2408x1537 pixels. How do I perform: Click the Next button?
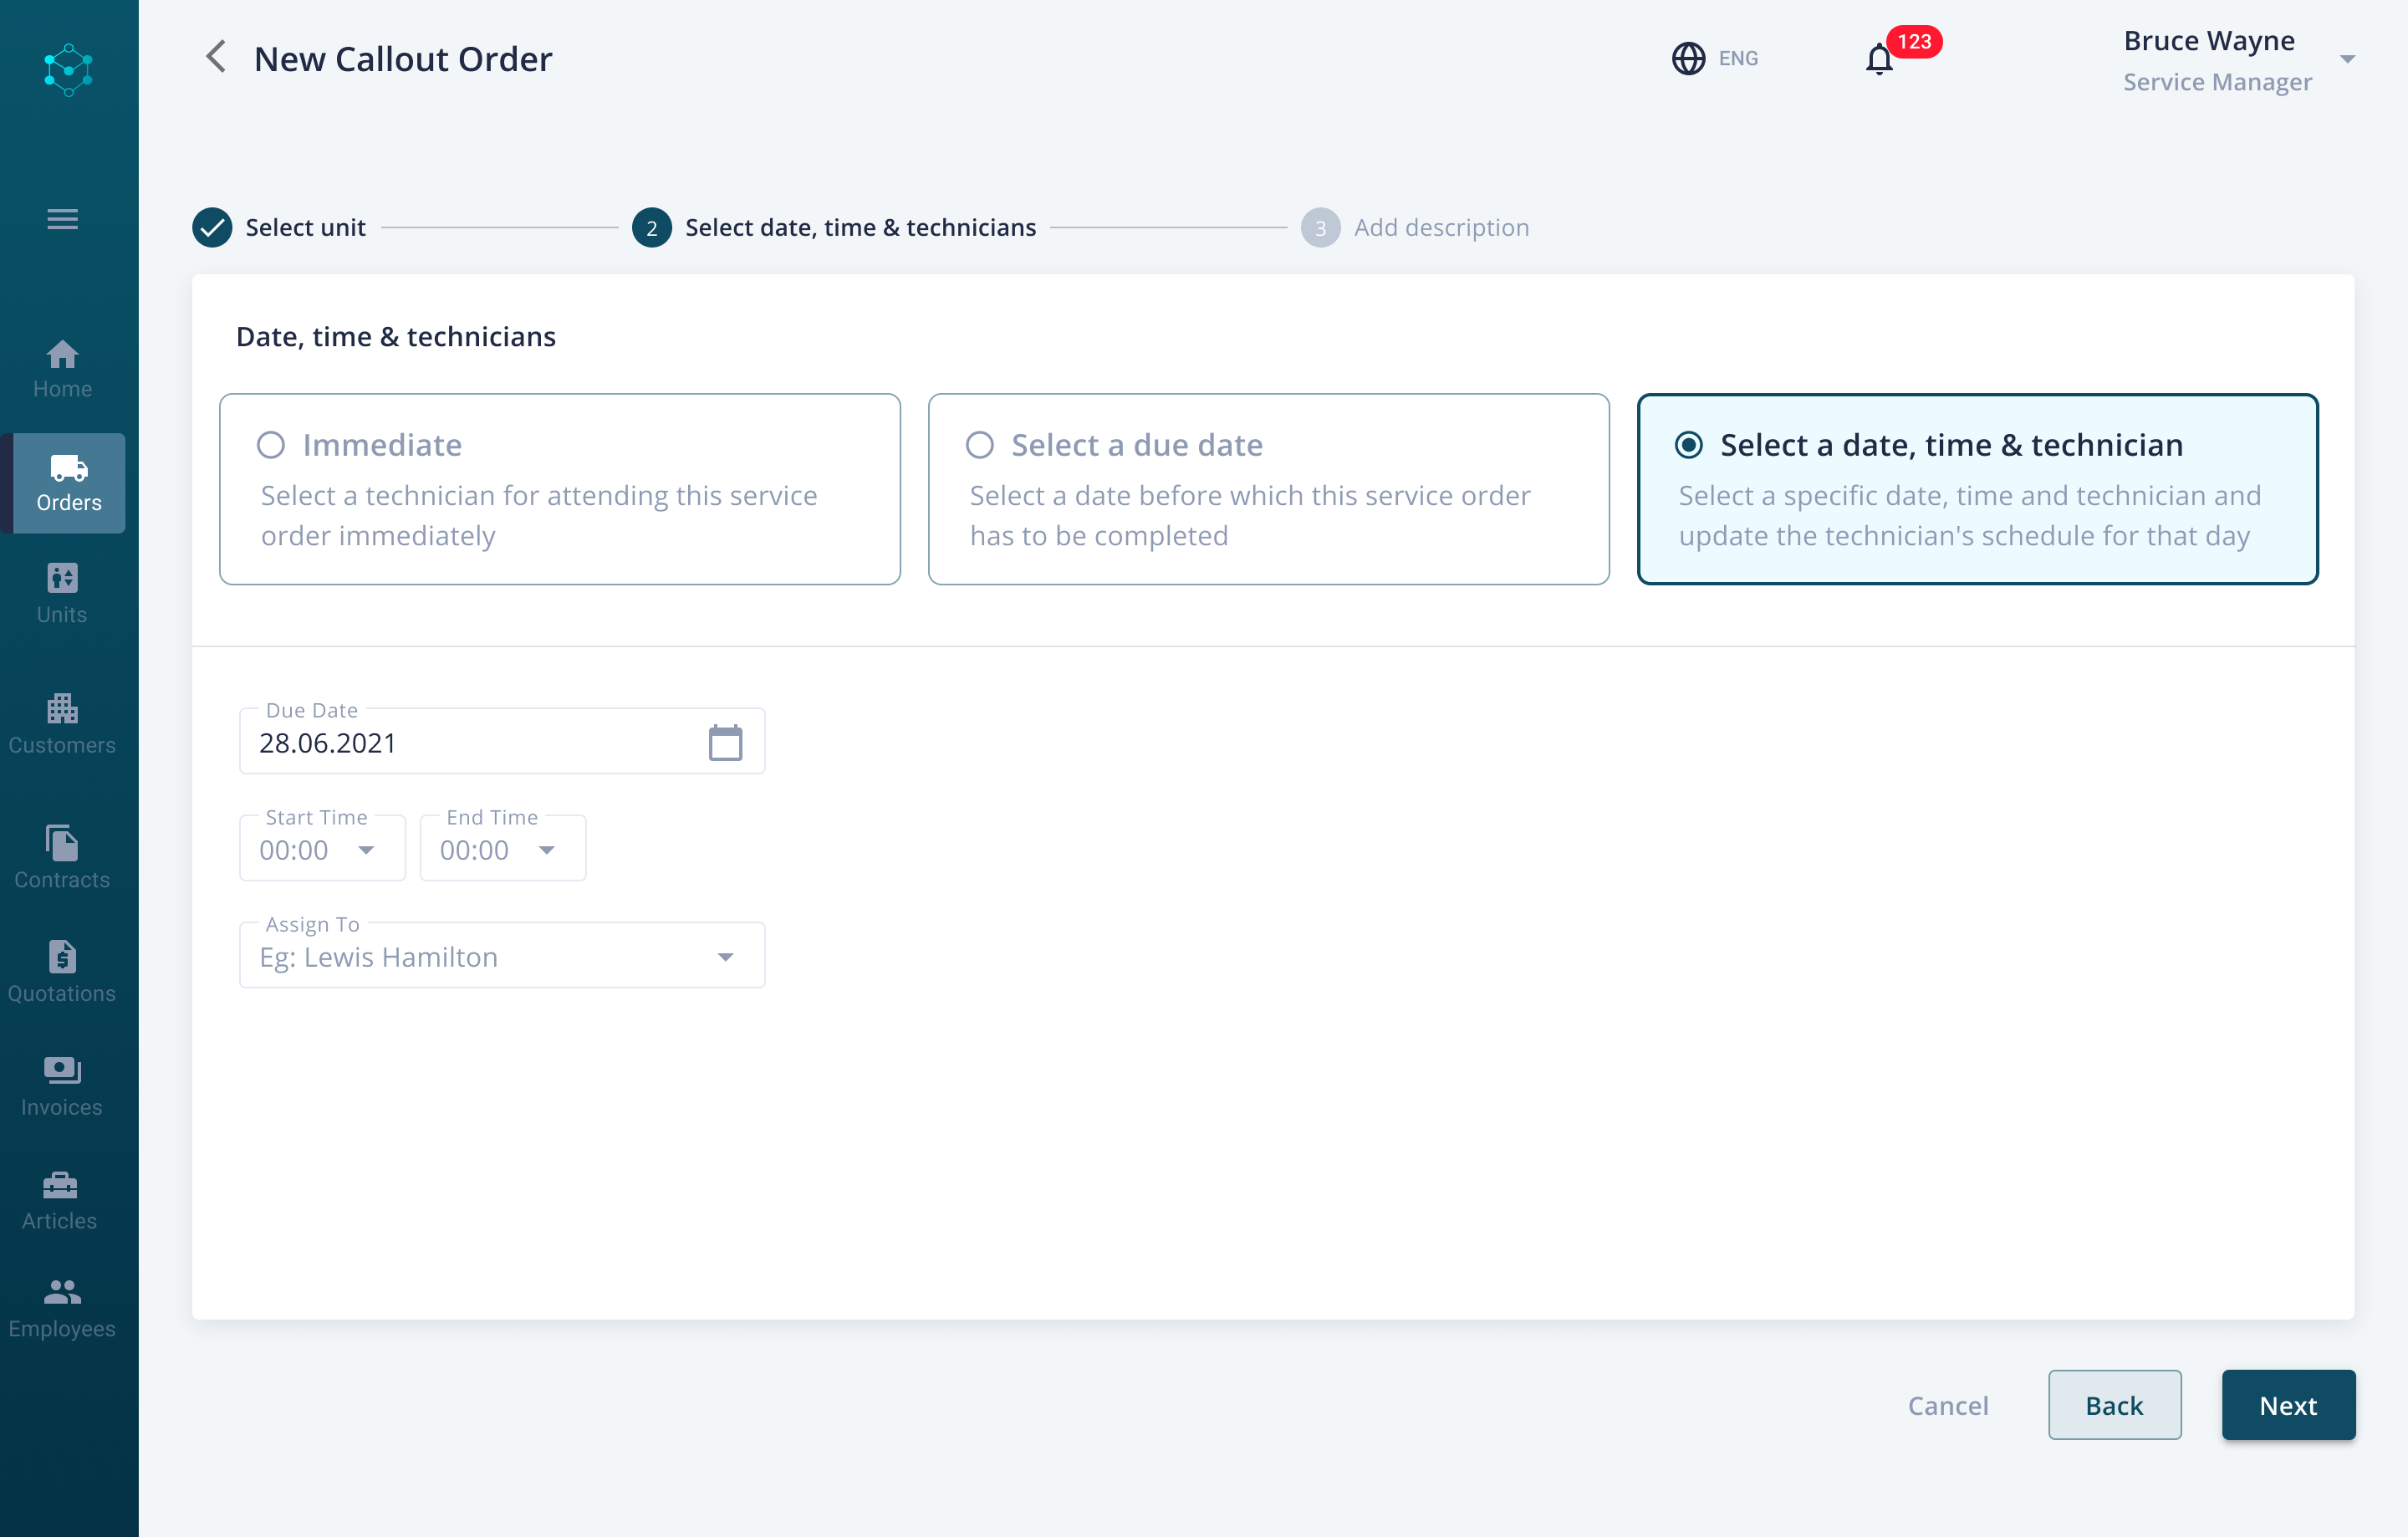(2288, 1405)
